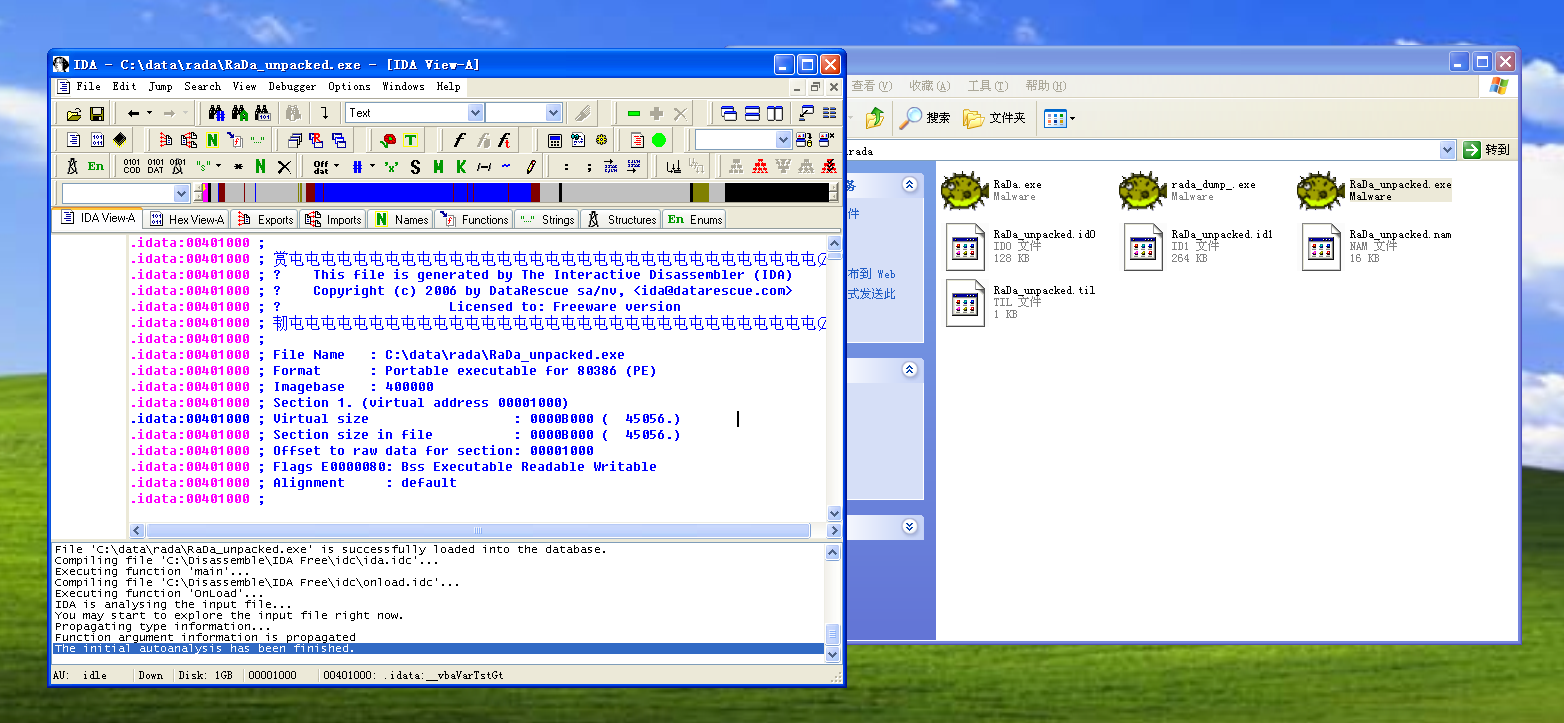This screenshot has height=723, width=1564.
Task: Click binoculars search for binary sequence icon
Action: (x=263, y=113)
